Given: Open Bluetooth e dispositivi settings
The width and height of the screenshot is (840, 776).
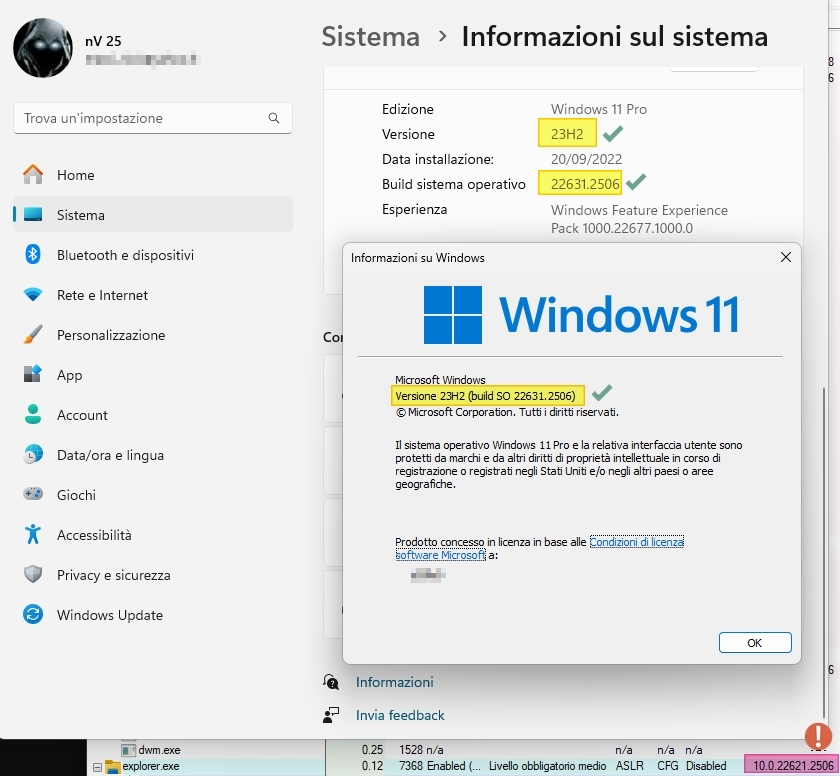Looking at the screenshot, I should (x=153, y=255).
